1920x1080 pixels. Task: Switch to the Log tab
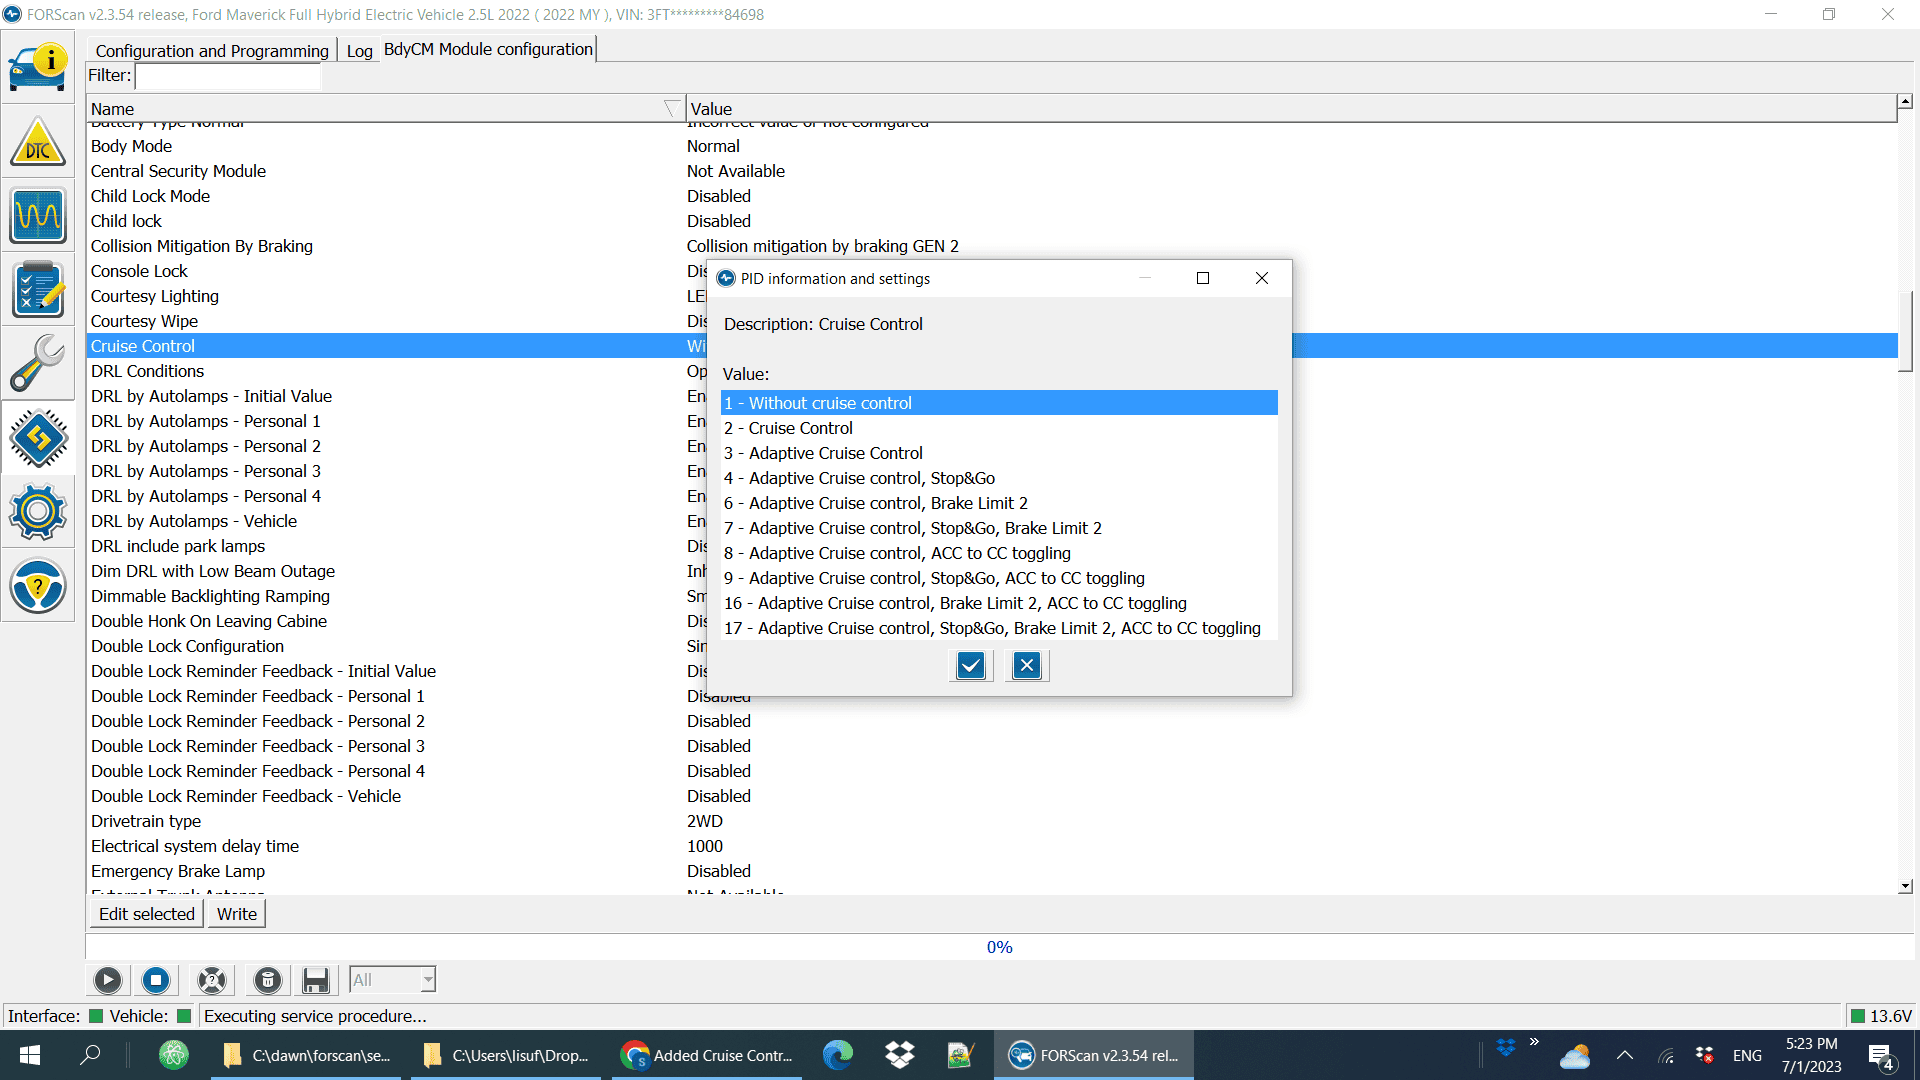(x=360, y=50)
